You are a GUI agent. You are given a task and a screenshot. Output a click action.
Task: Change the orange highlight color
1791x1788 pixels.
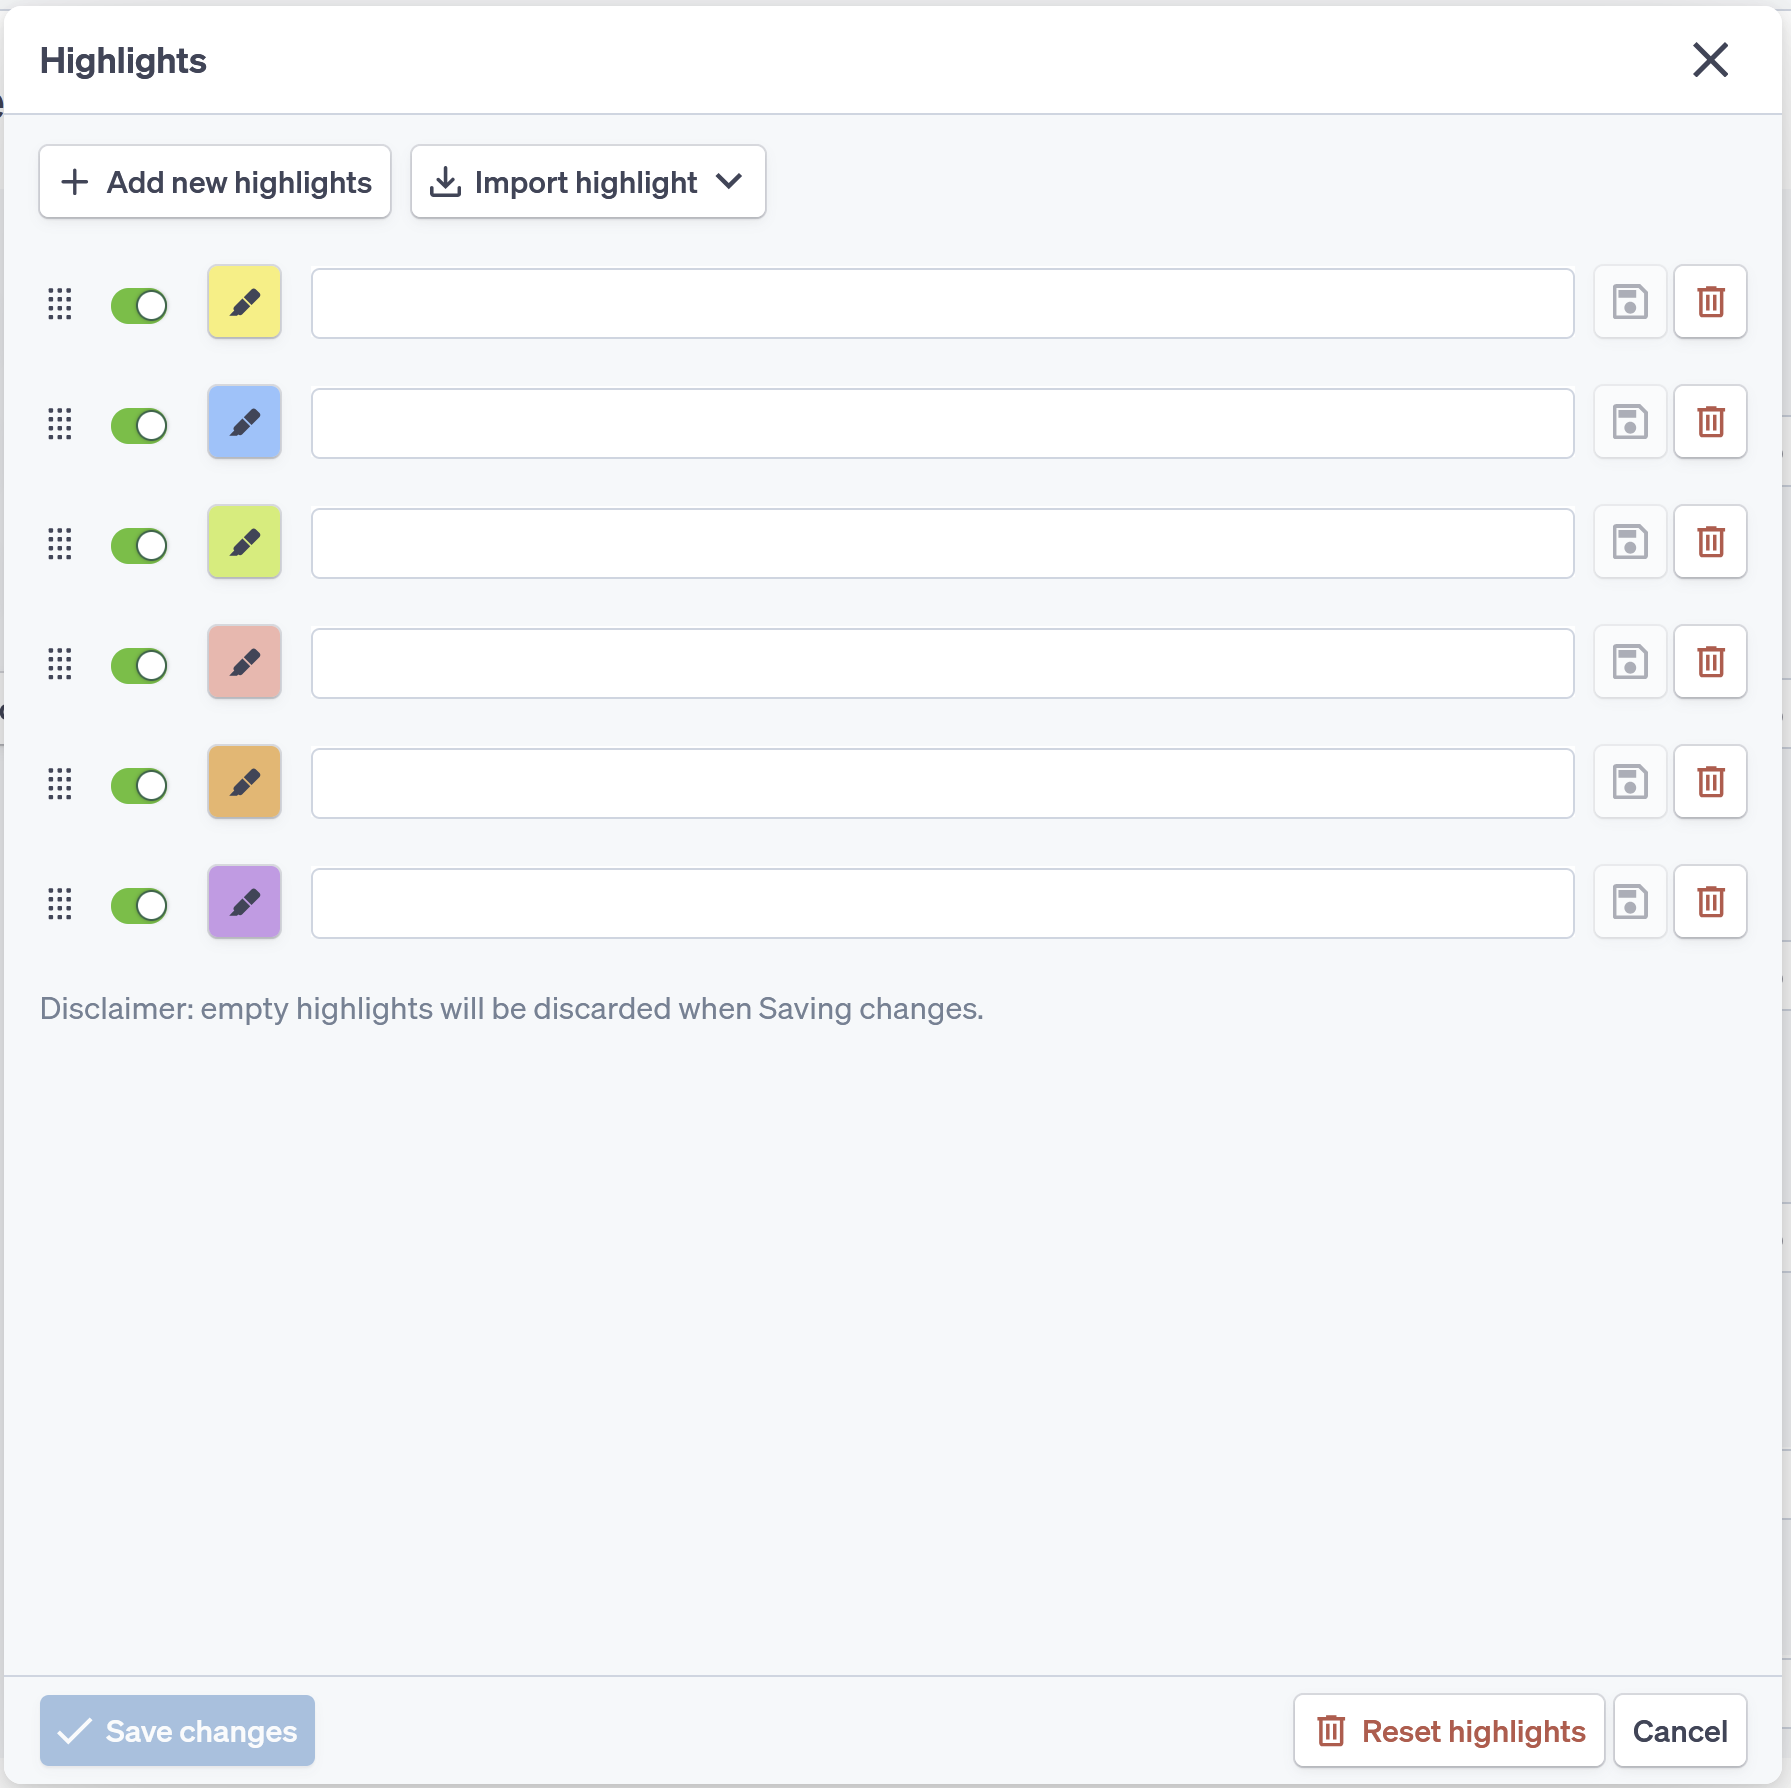point(244,782)
